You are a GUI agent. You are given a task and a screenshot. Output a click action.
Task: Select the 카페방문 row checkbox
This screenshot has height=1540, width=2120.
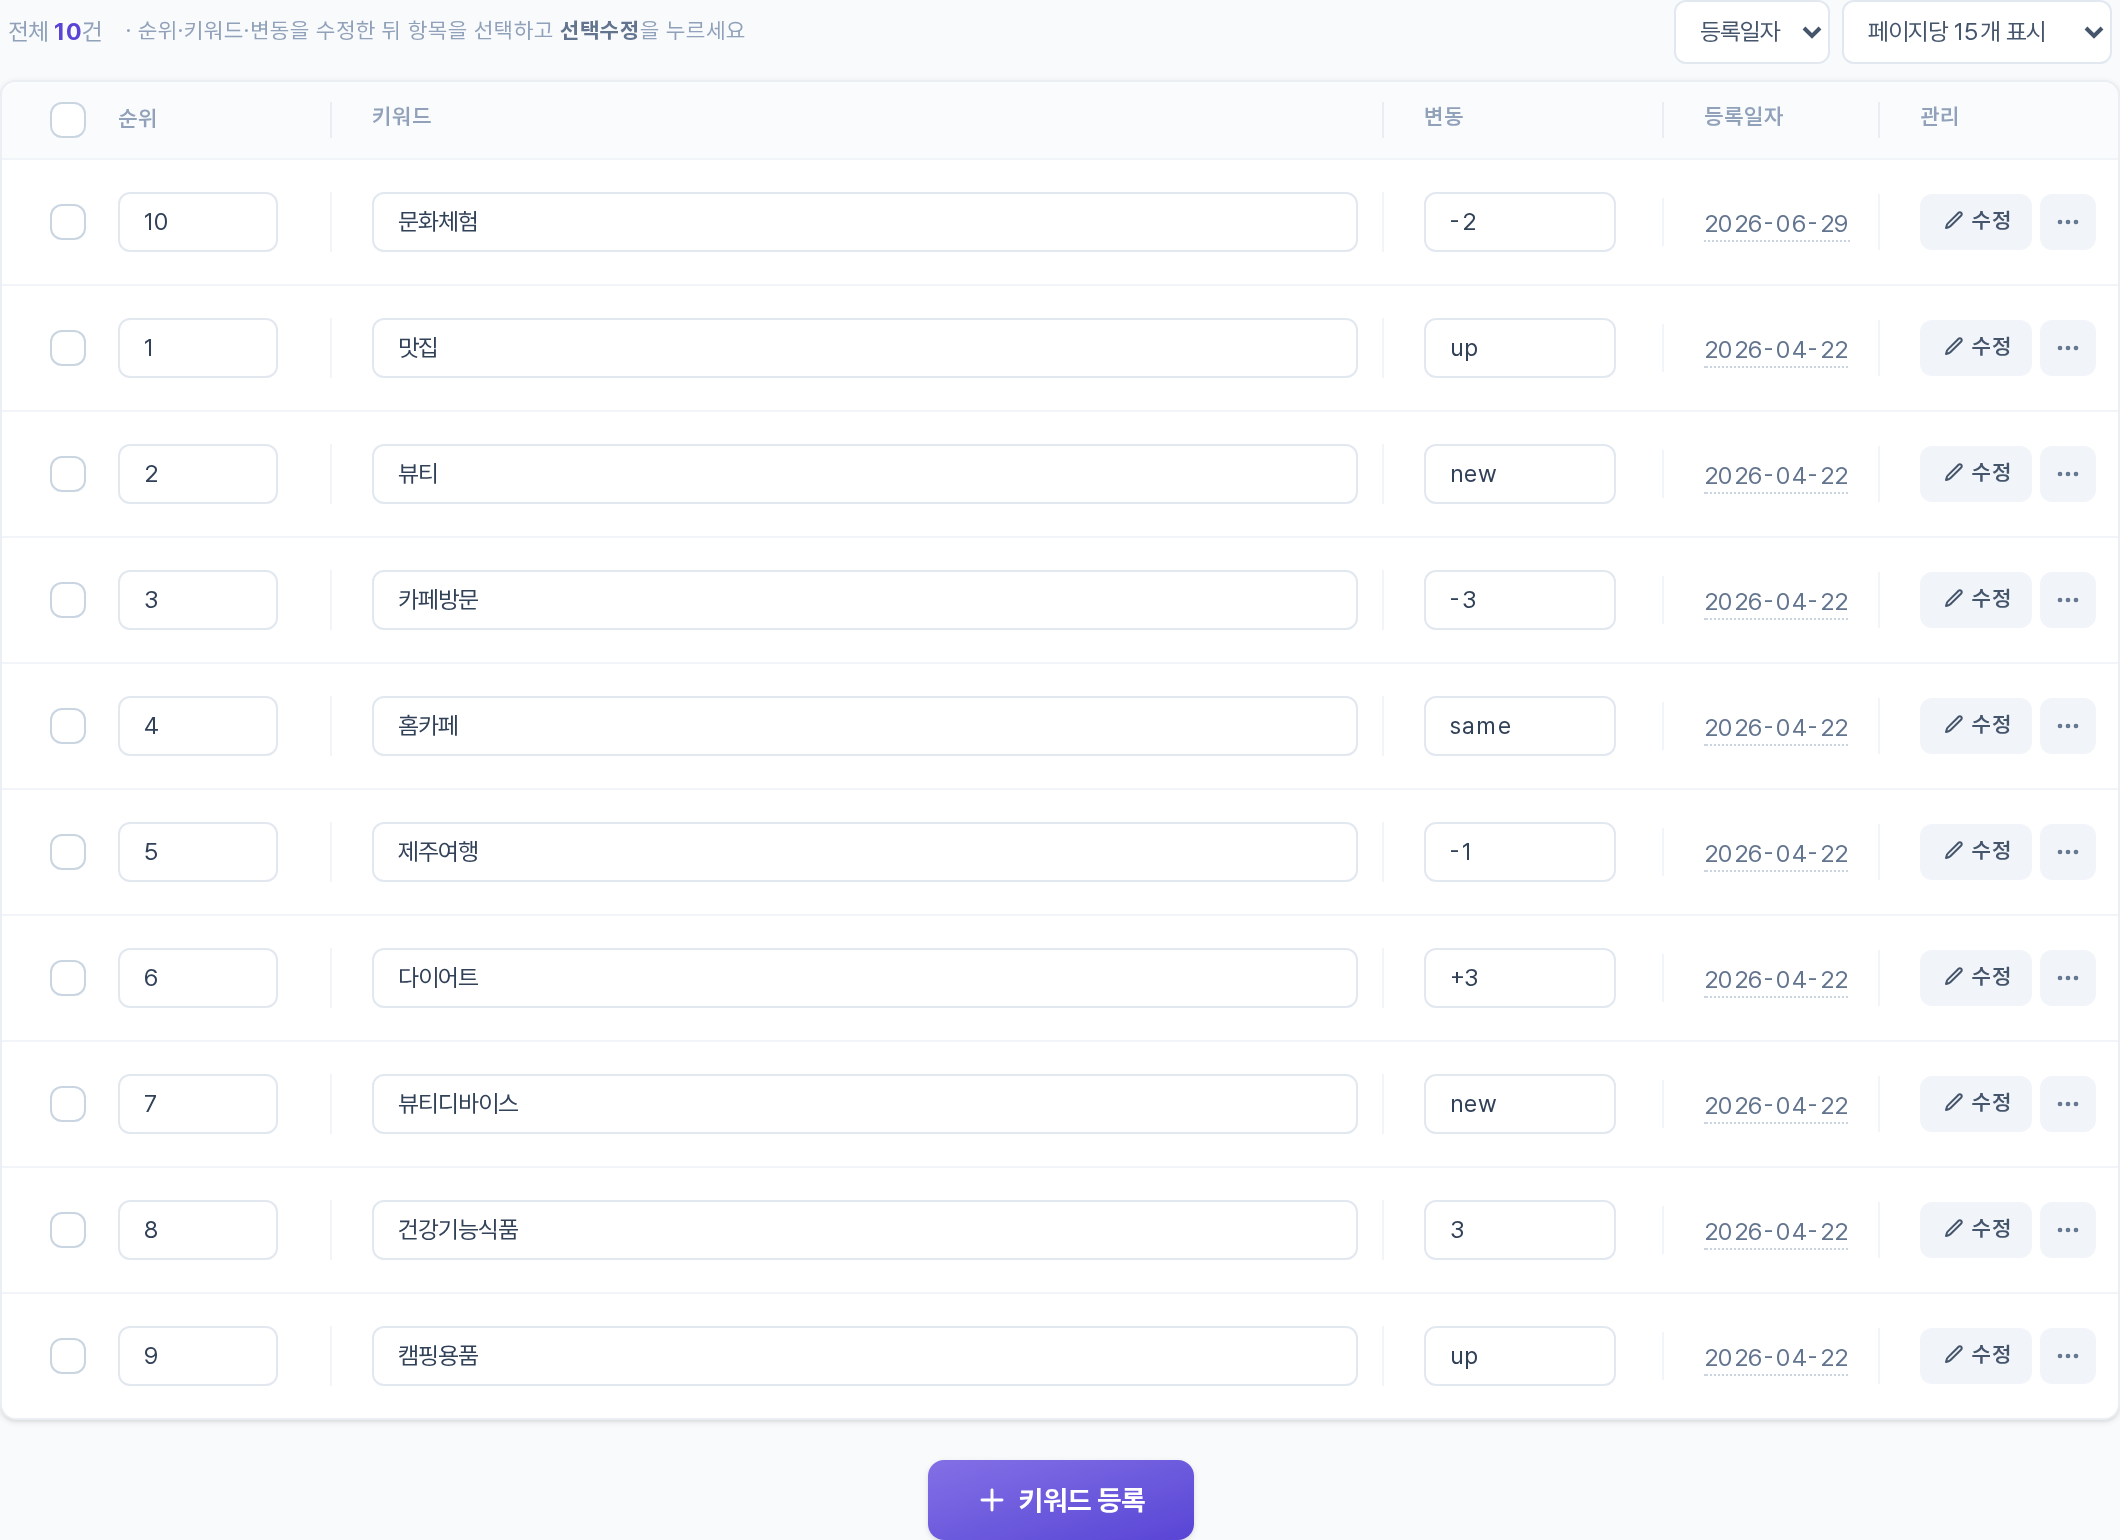[68, 600]
